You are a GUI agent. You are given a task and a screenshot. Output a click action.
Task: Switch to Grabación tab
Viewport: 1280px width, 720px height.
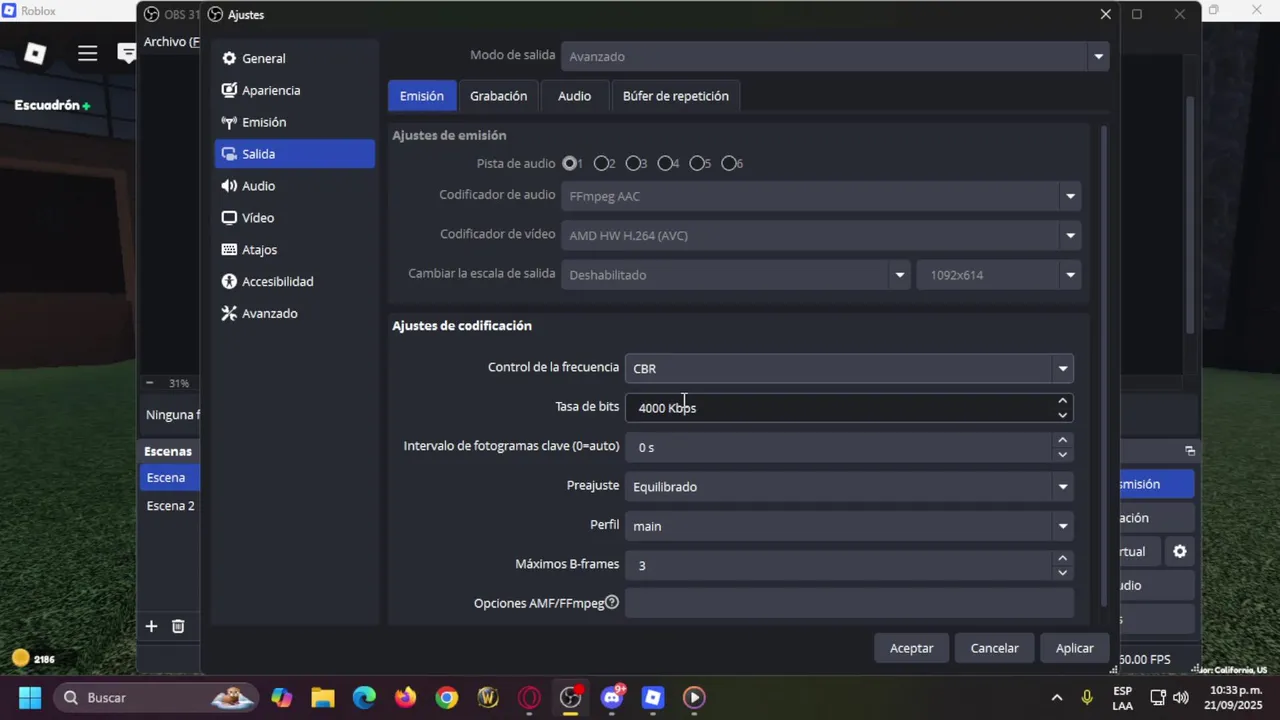(x=498, y=96)
